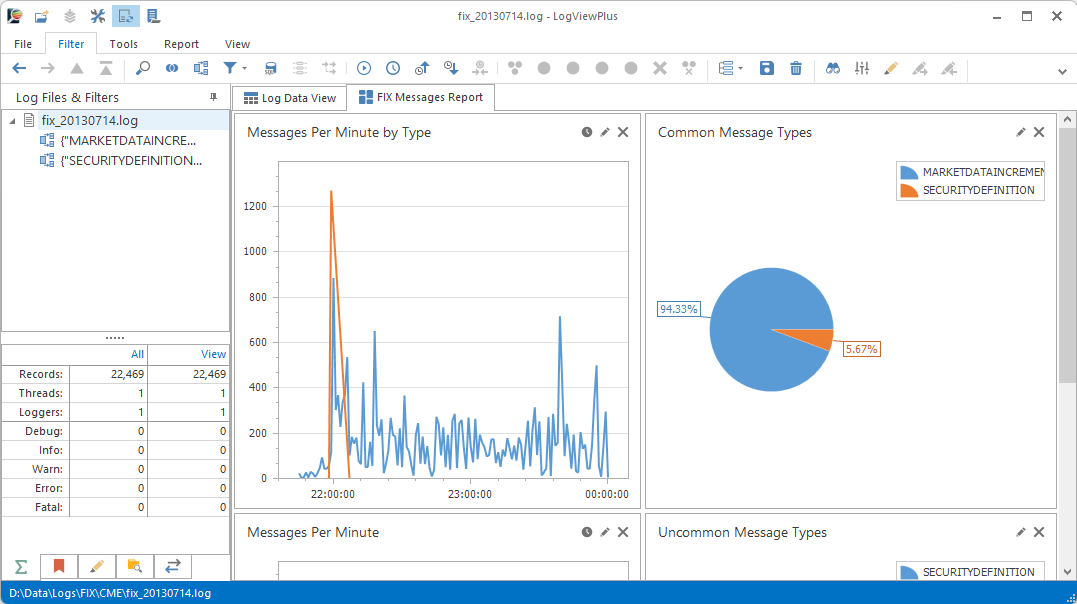
Task: Open the Report ribbon tab
Action: pyautogui.click(x=181, y=44)
